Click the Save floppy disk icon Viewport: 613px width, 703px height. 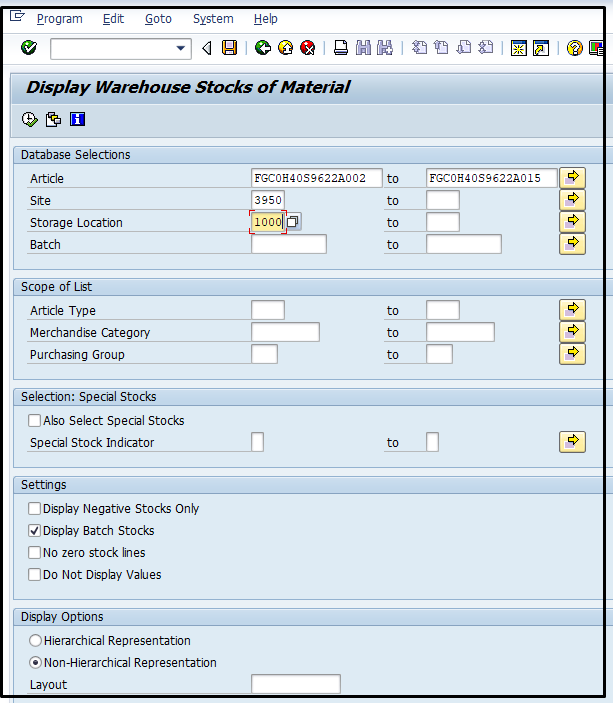(230, 48)
